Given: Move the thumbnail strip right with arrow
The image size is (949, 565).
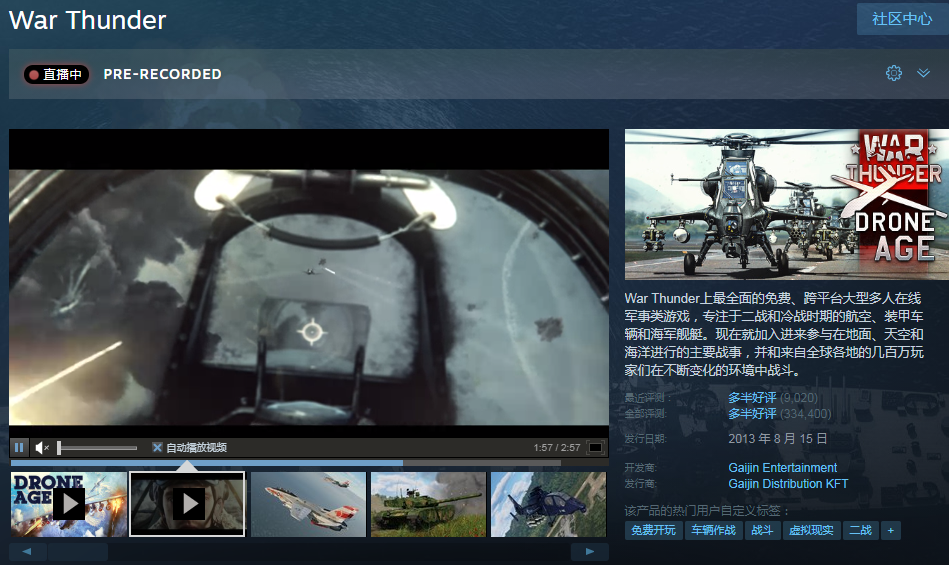Looking at the screenshot, I should point(590,551).
